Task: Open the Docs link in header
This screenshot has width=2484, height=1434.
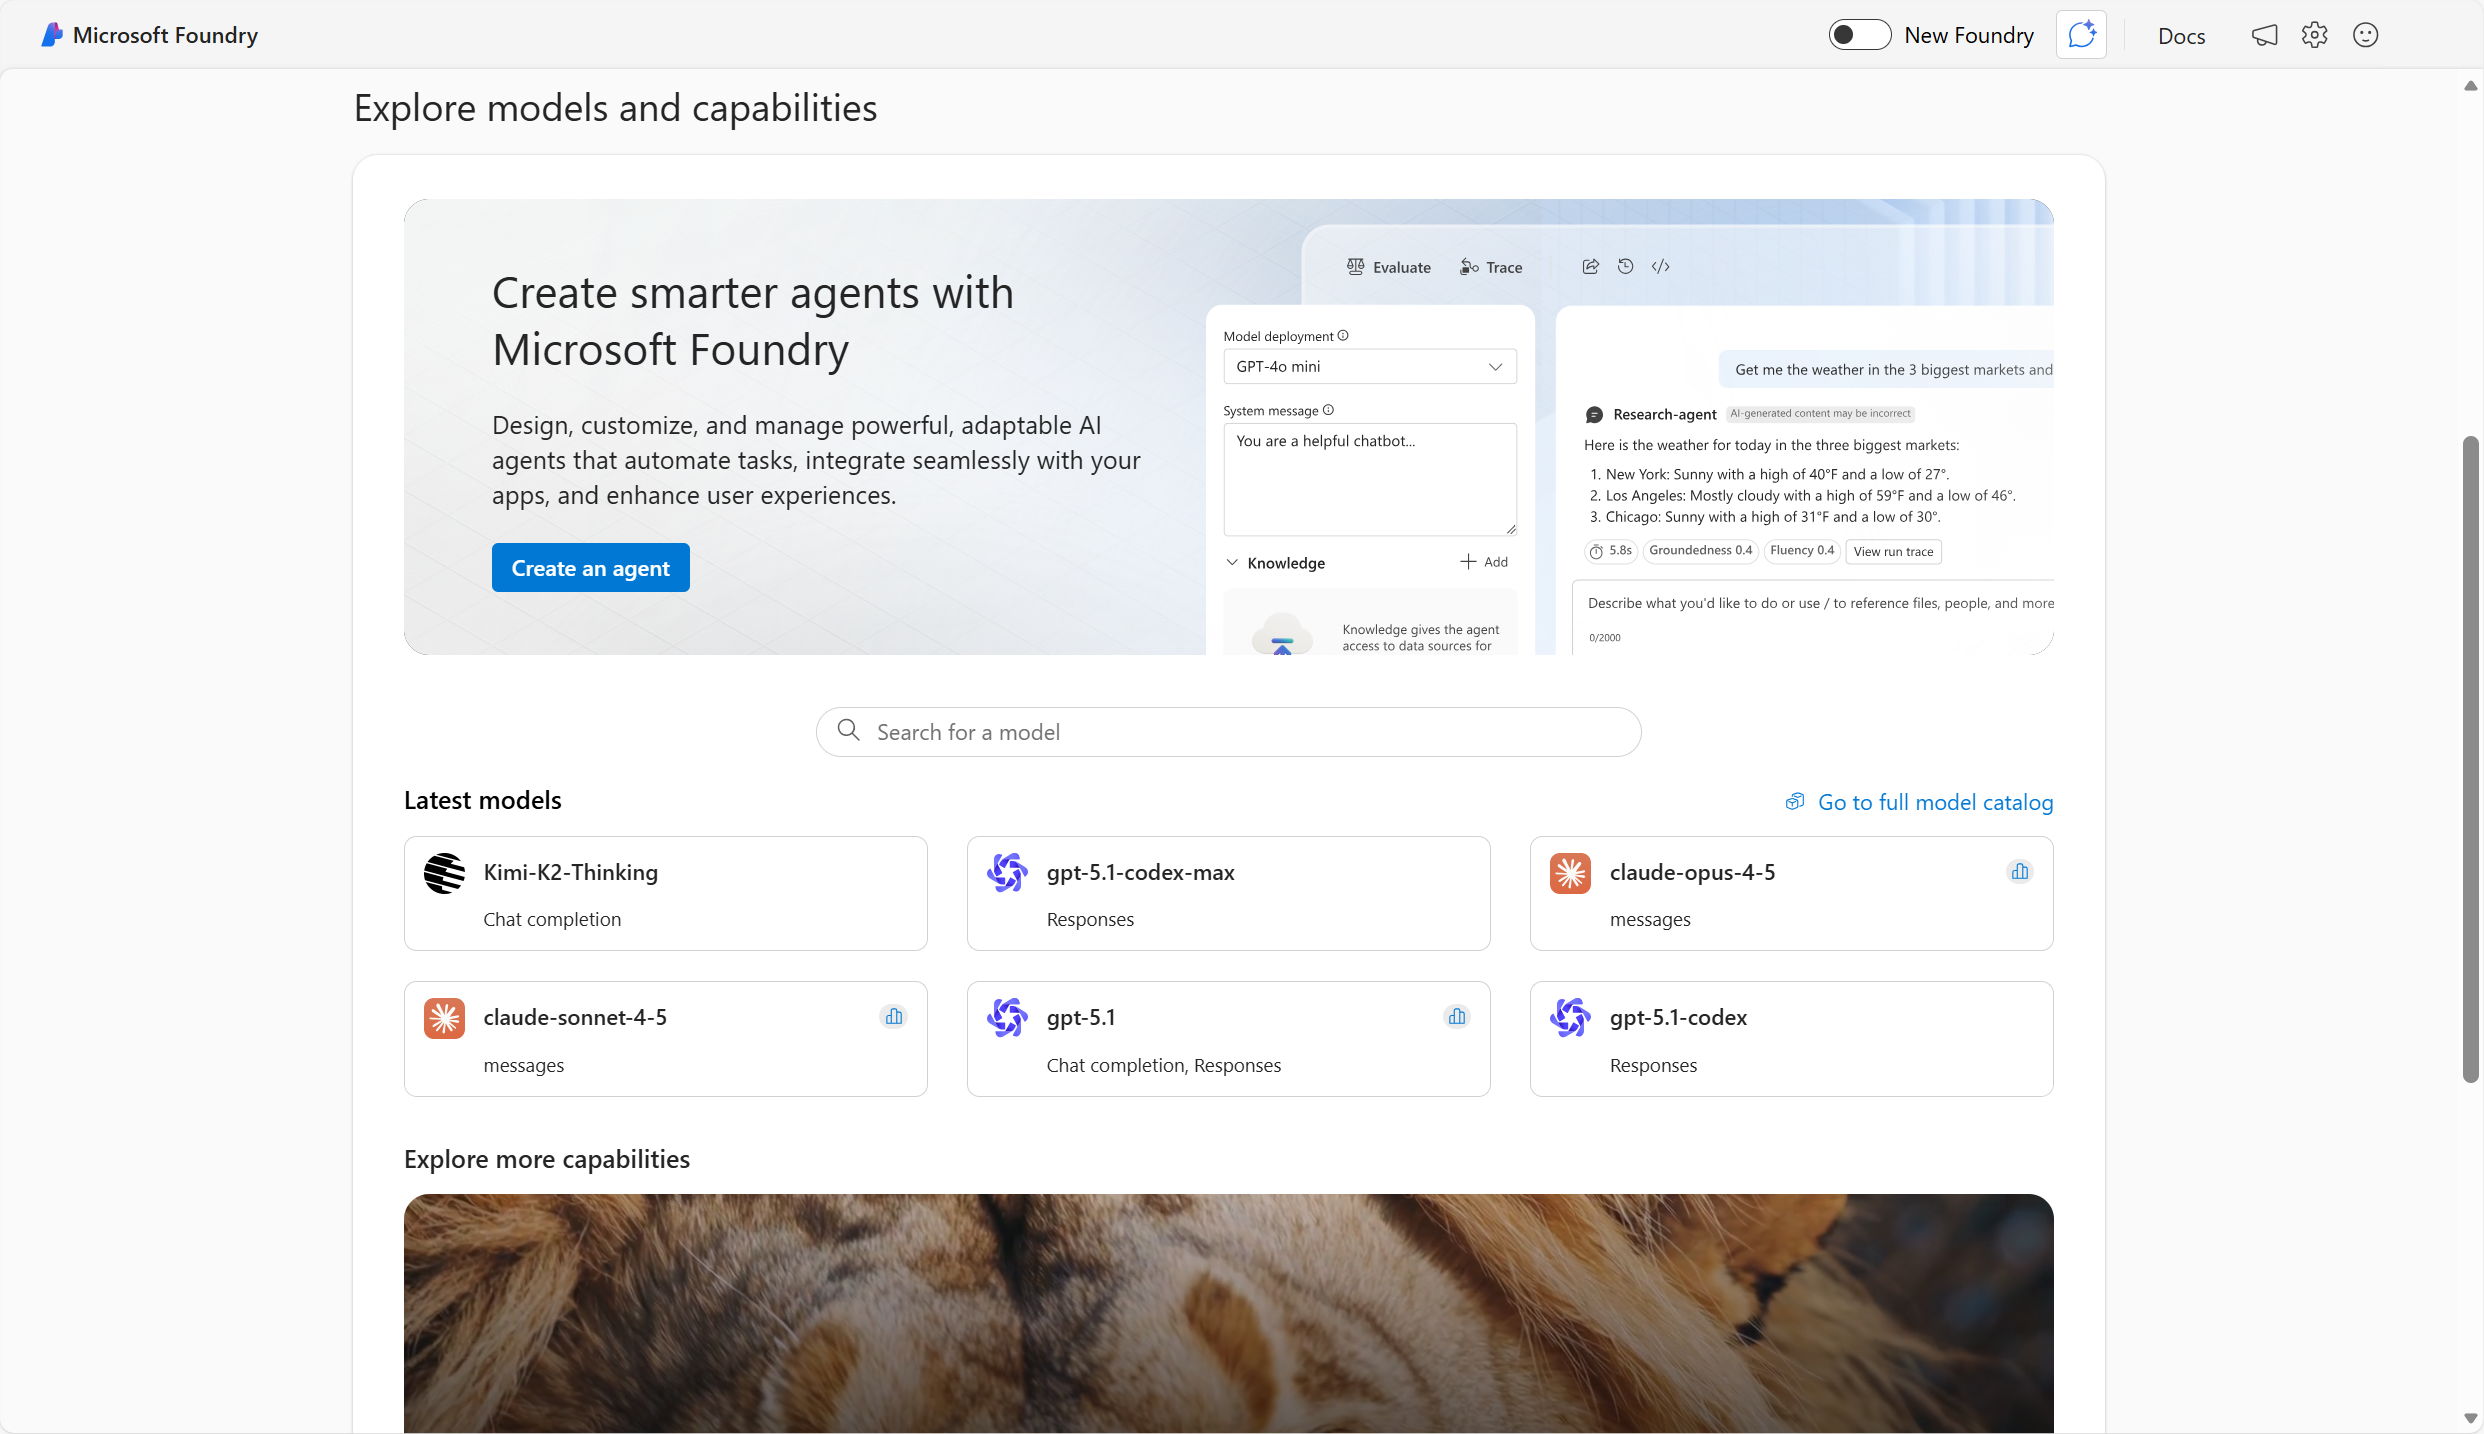Action: tap(2181, 36)
